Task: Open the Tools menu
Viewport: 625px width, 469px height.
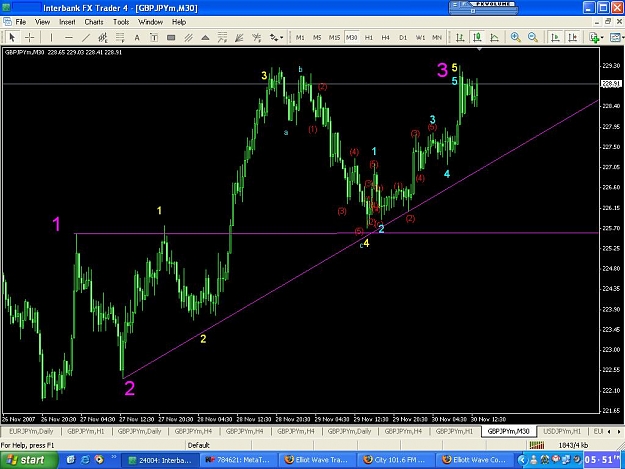Action: coord(121,22)
